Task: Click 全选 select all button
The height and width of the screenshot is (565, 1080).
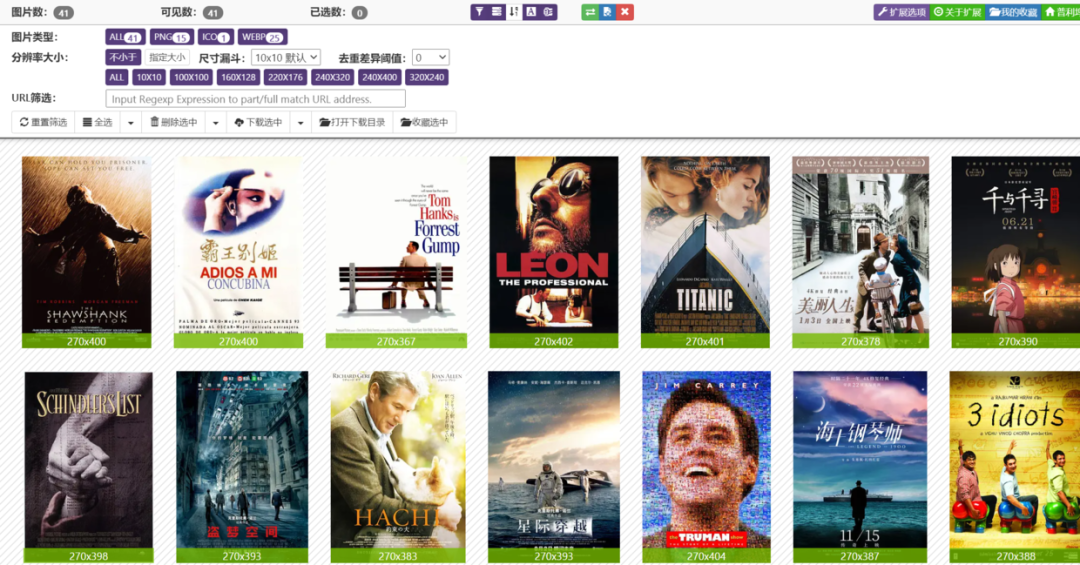Action: [x=97, y=122]
